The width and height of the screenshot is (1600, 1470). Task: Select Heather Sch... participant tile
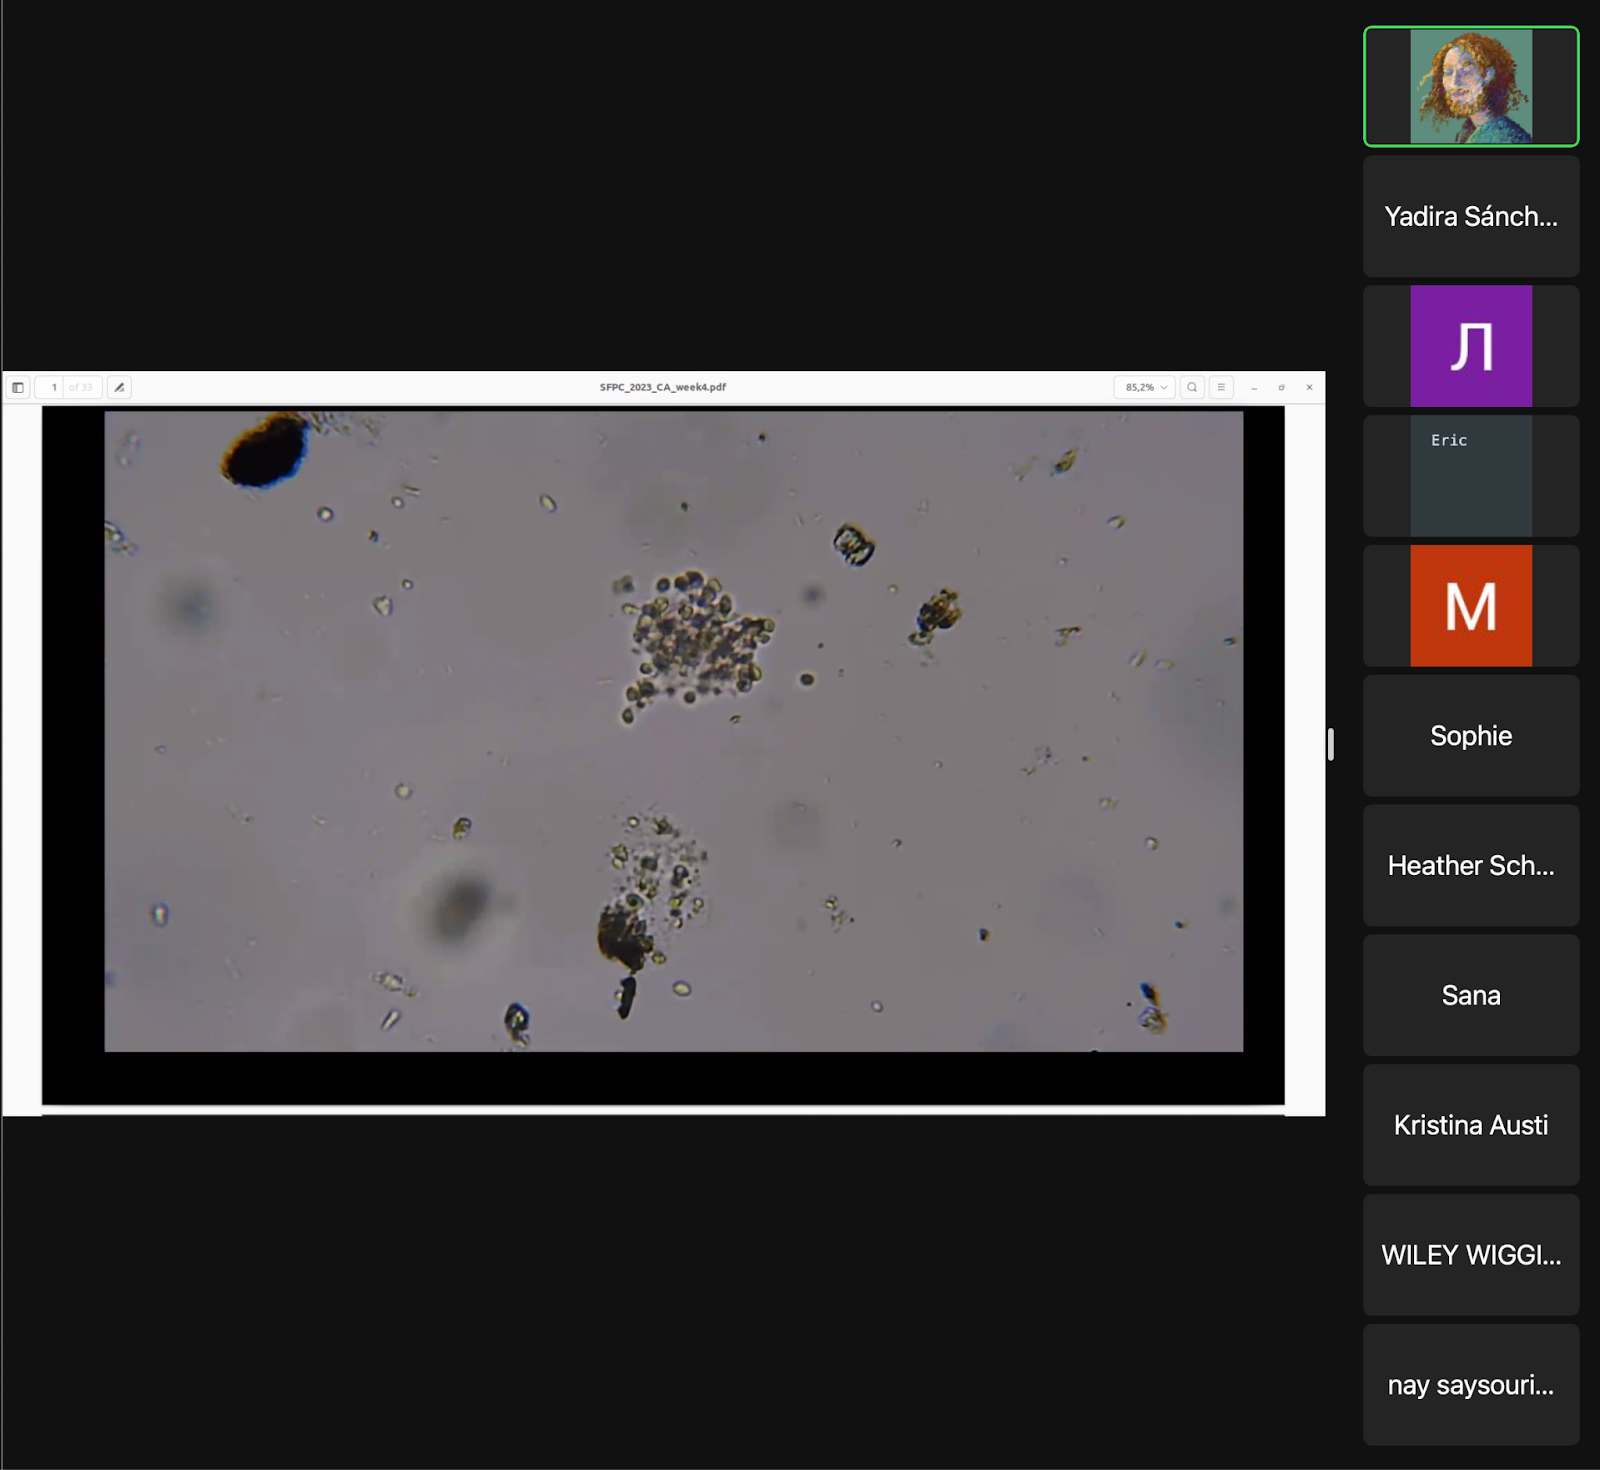click(x=1470, y=866)
